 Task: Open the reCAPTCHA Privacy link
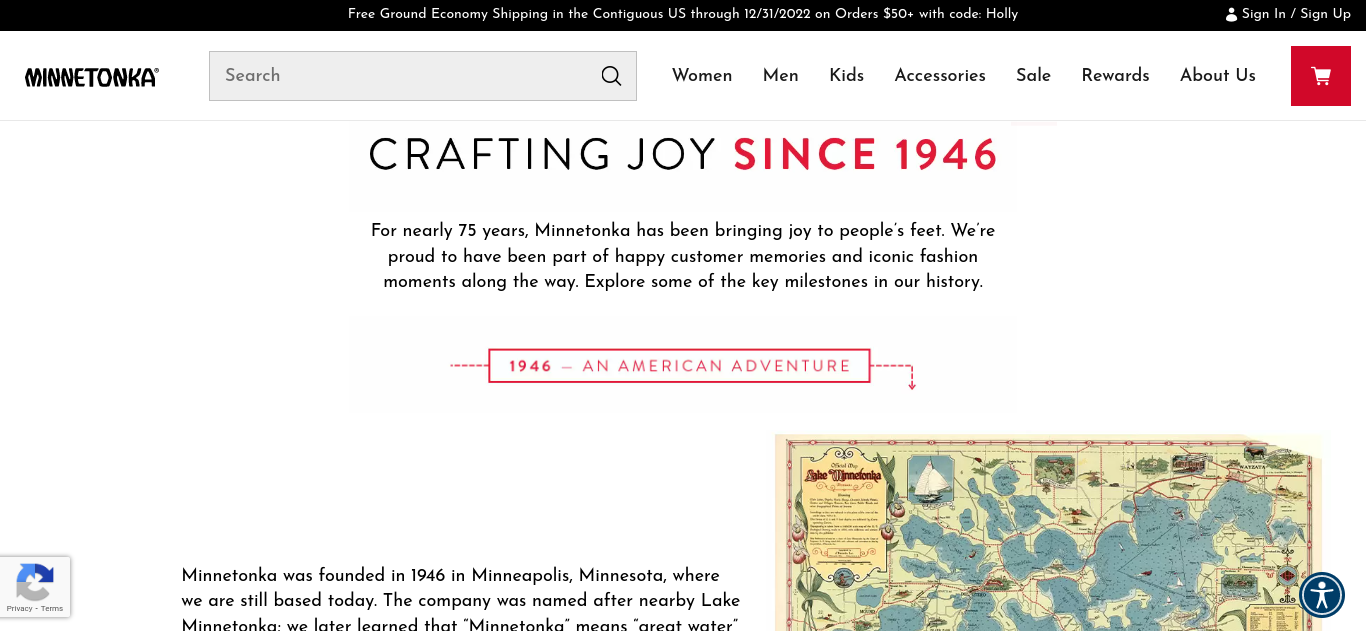pos(19,608)
